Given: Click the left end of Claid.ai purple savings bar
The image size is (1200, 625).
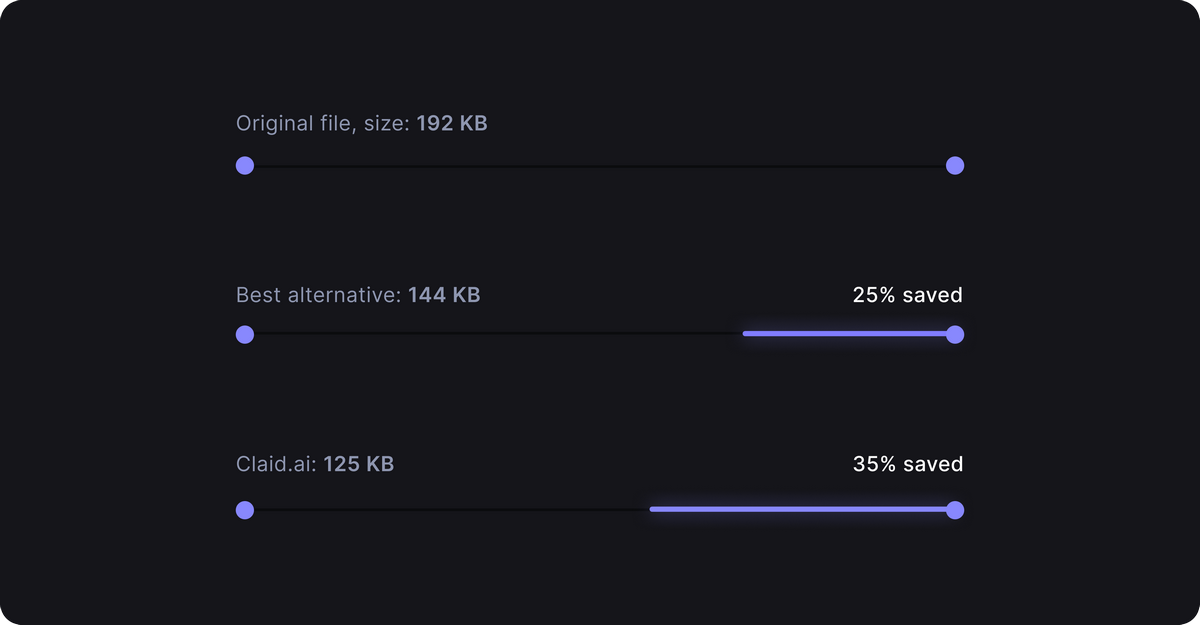Looking at the screenshot, I should [652, 510].
